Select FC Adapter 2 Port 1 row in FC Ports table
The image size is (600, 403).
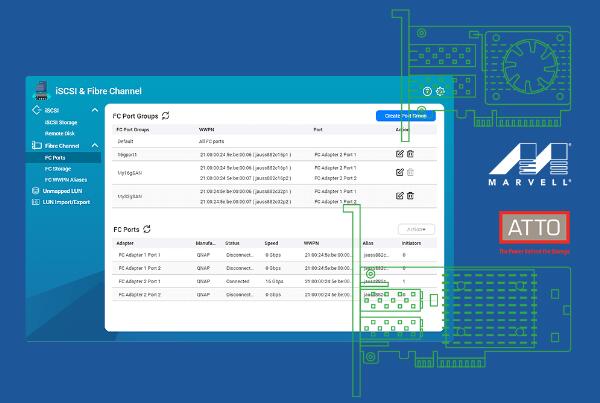click(274, 281)
